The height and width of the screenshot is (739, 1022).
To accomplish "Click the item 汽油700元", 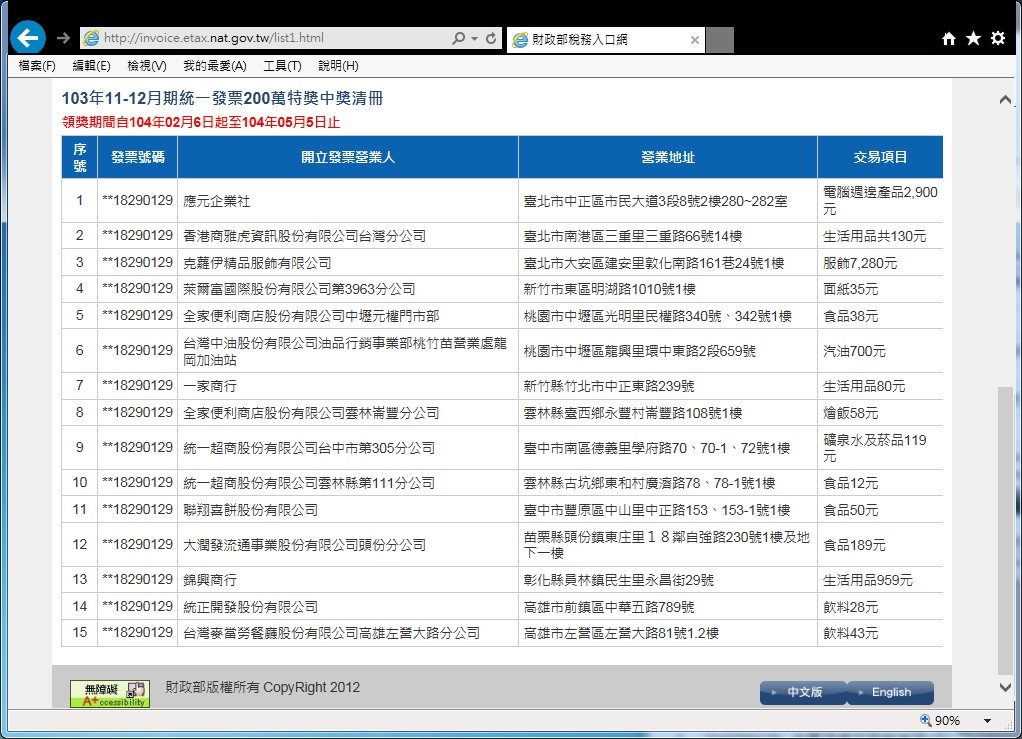I will (x=854, y=351).
